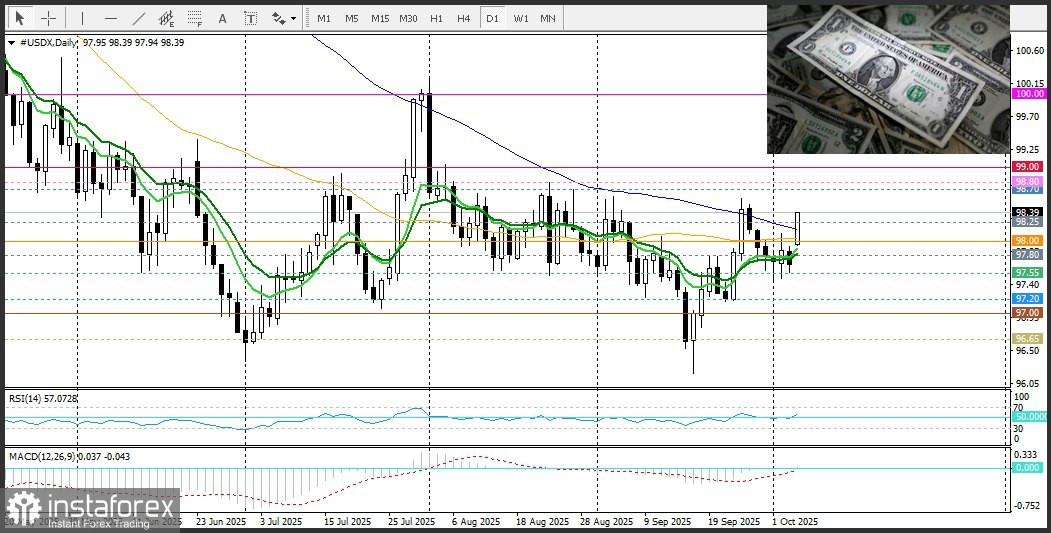Choose the vertical line drawing tool
Screen dimensions: 1051x533
coord(82,18)
